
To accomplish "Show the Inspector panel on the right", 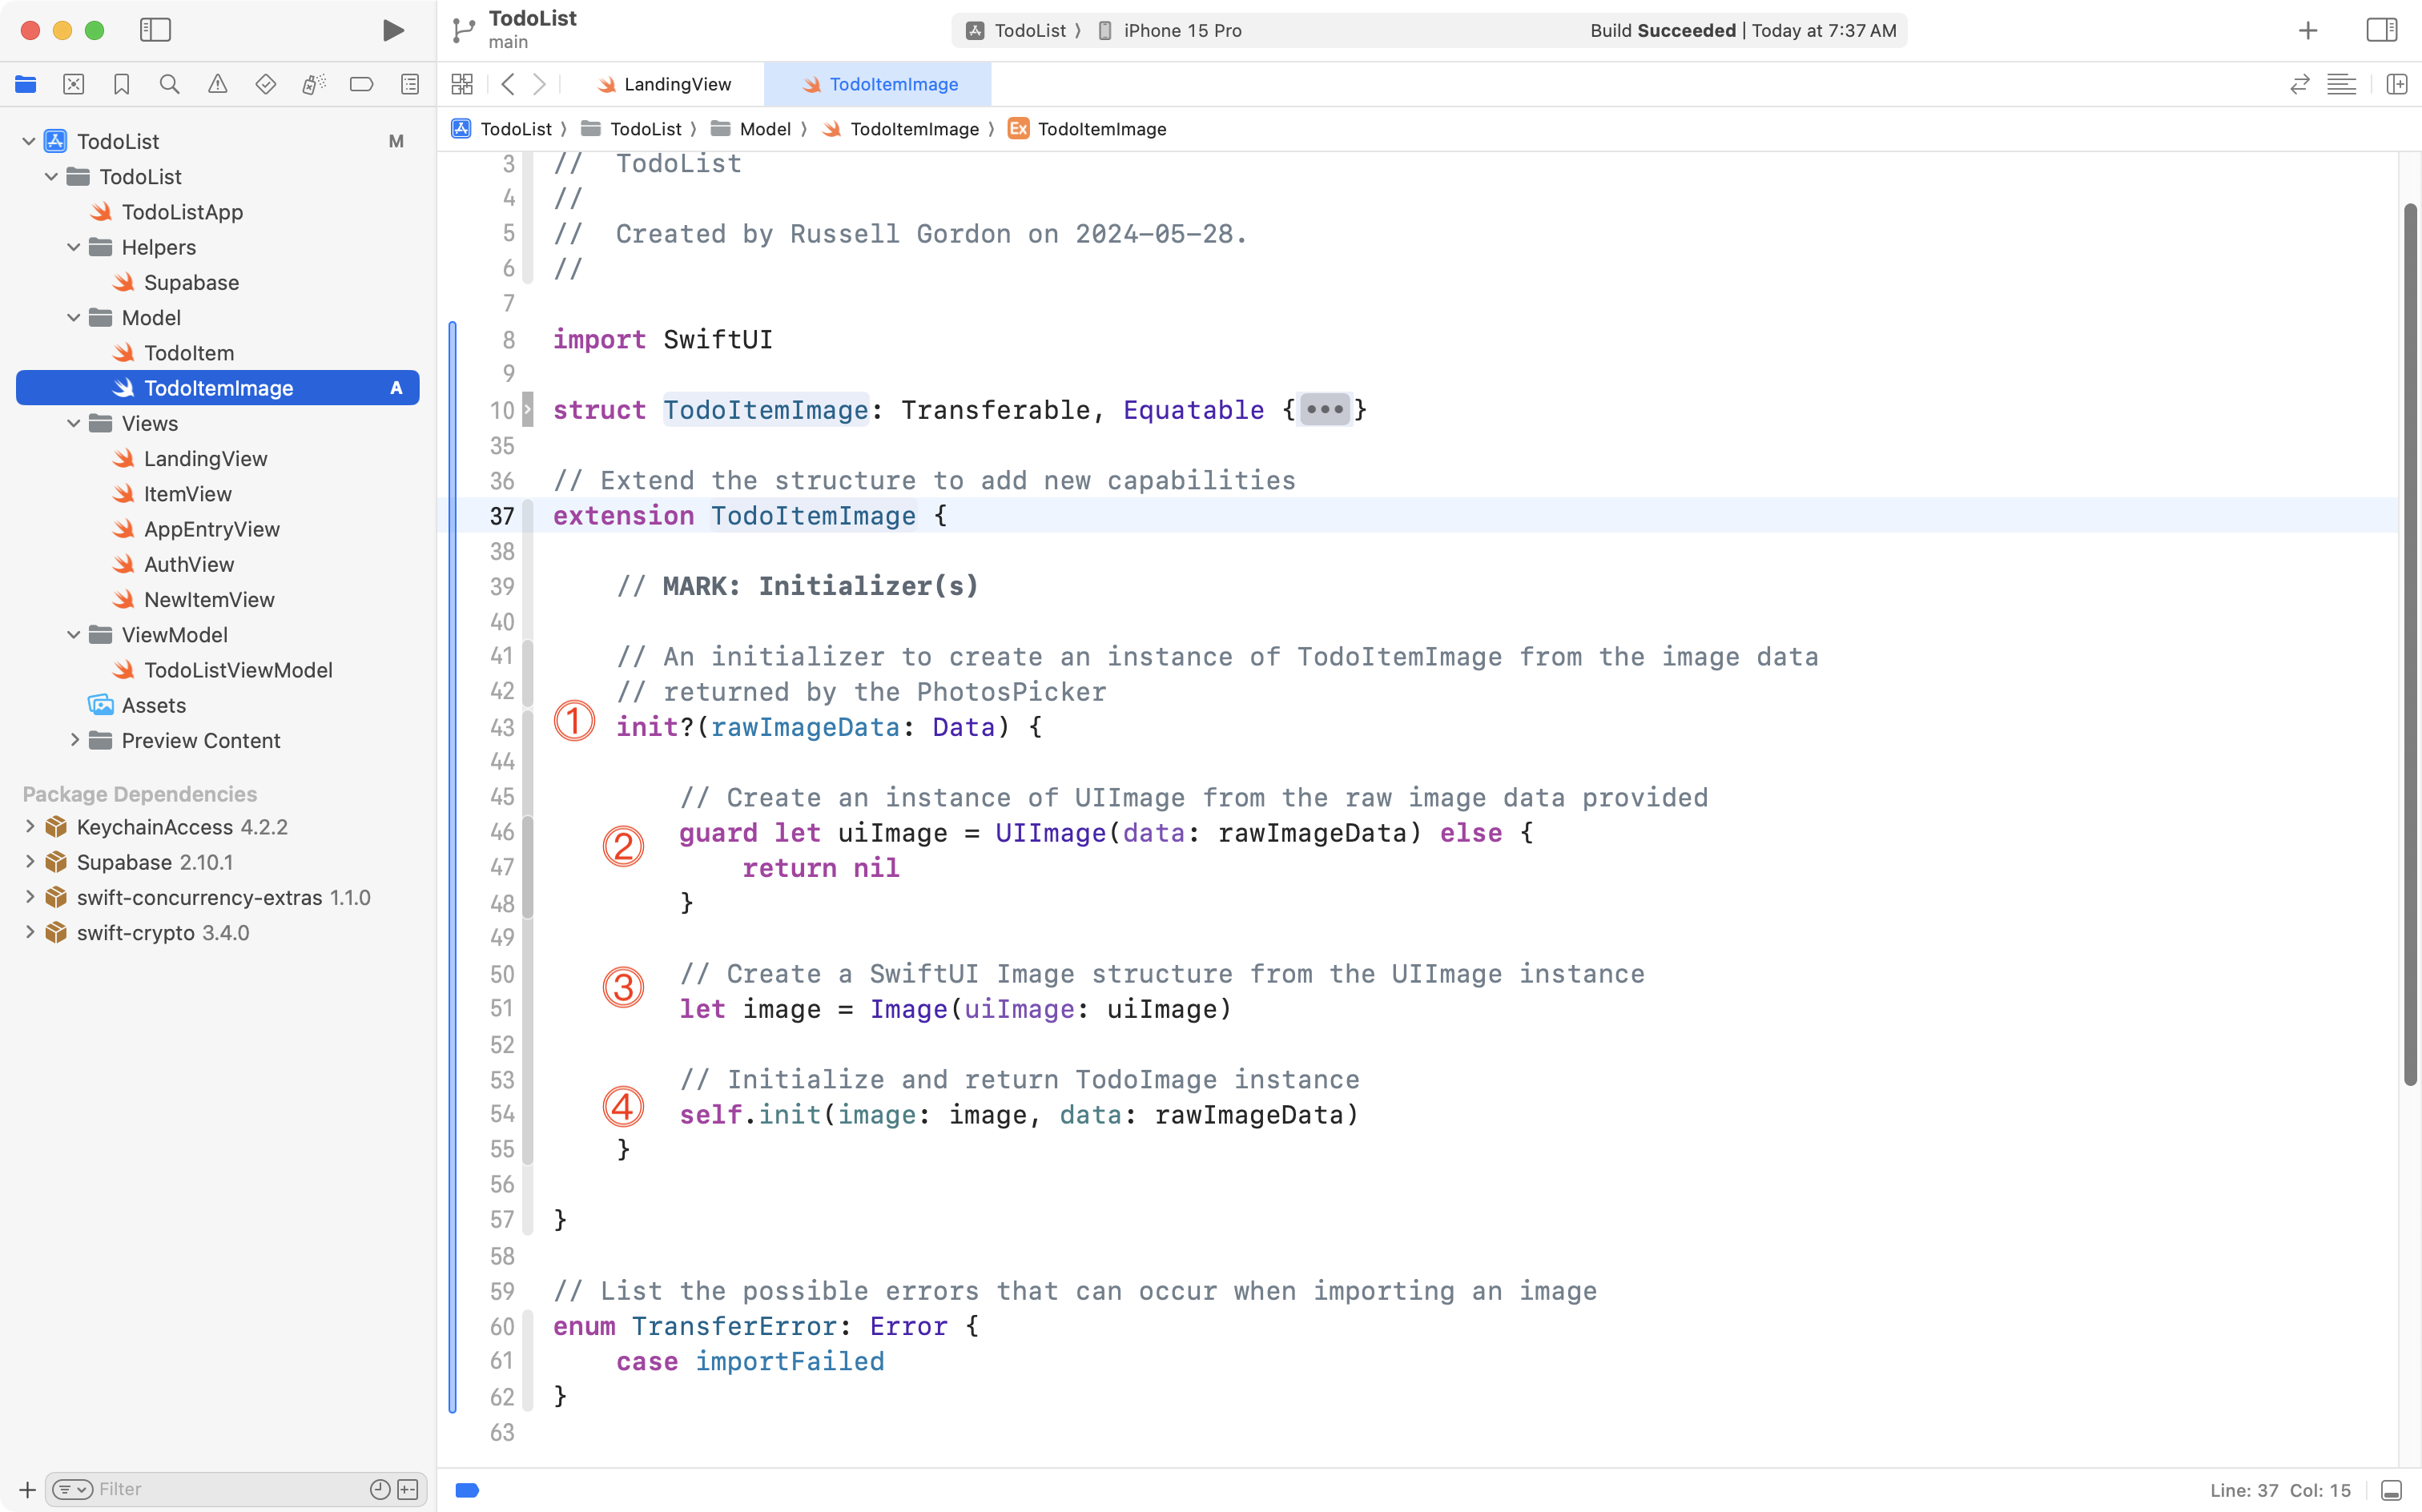I will tap(2381, 30).
